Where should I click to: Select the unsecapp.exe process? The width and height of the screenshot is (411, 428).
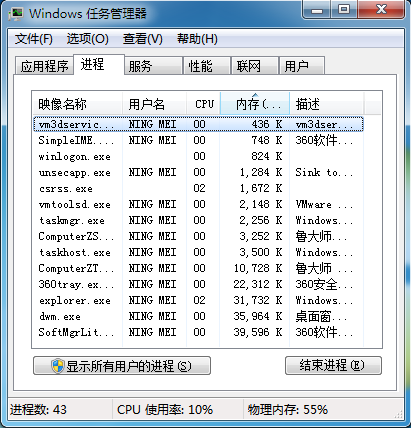pos(198,172)
